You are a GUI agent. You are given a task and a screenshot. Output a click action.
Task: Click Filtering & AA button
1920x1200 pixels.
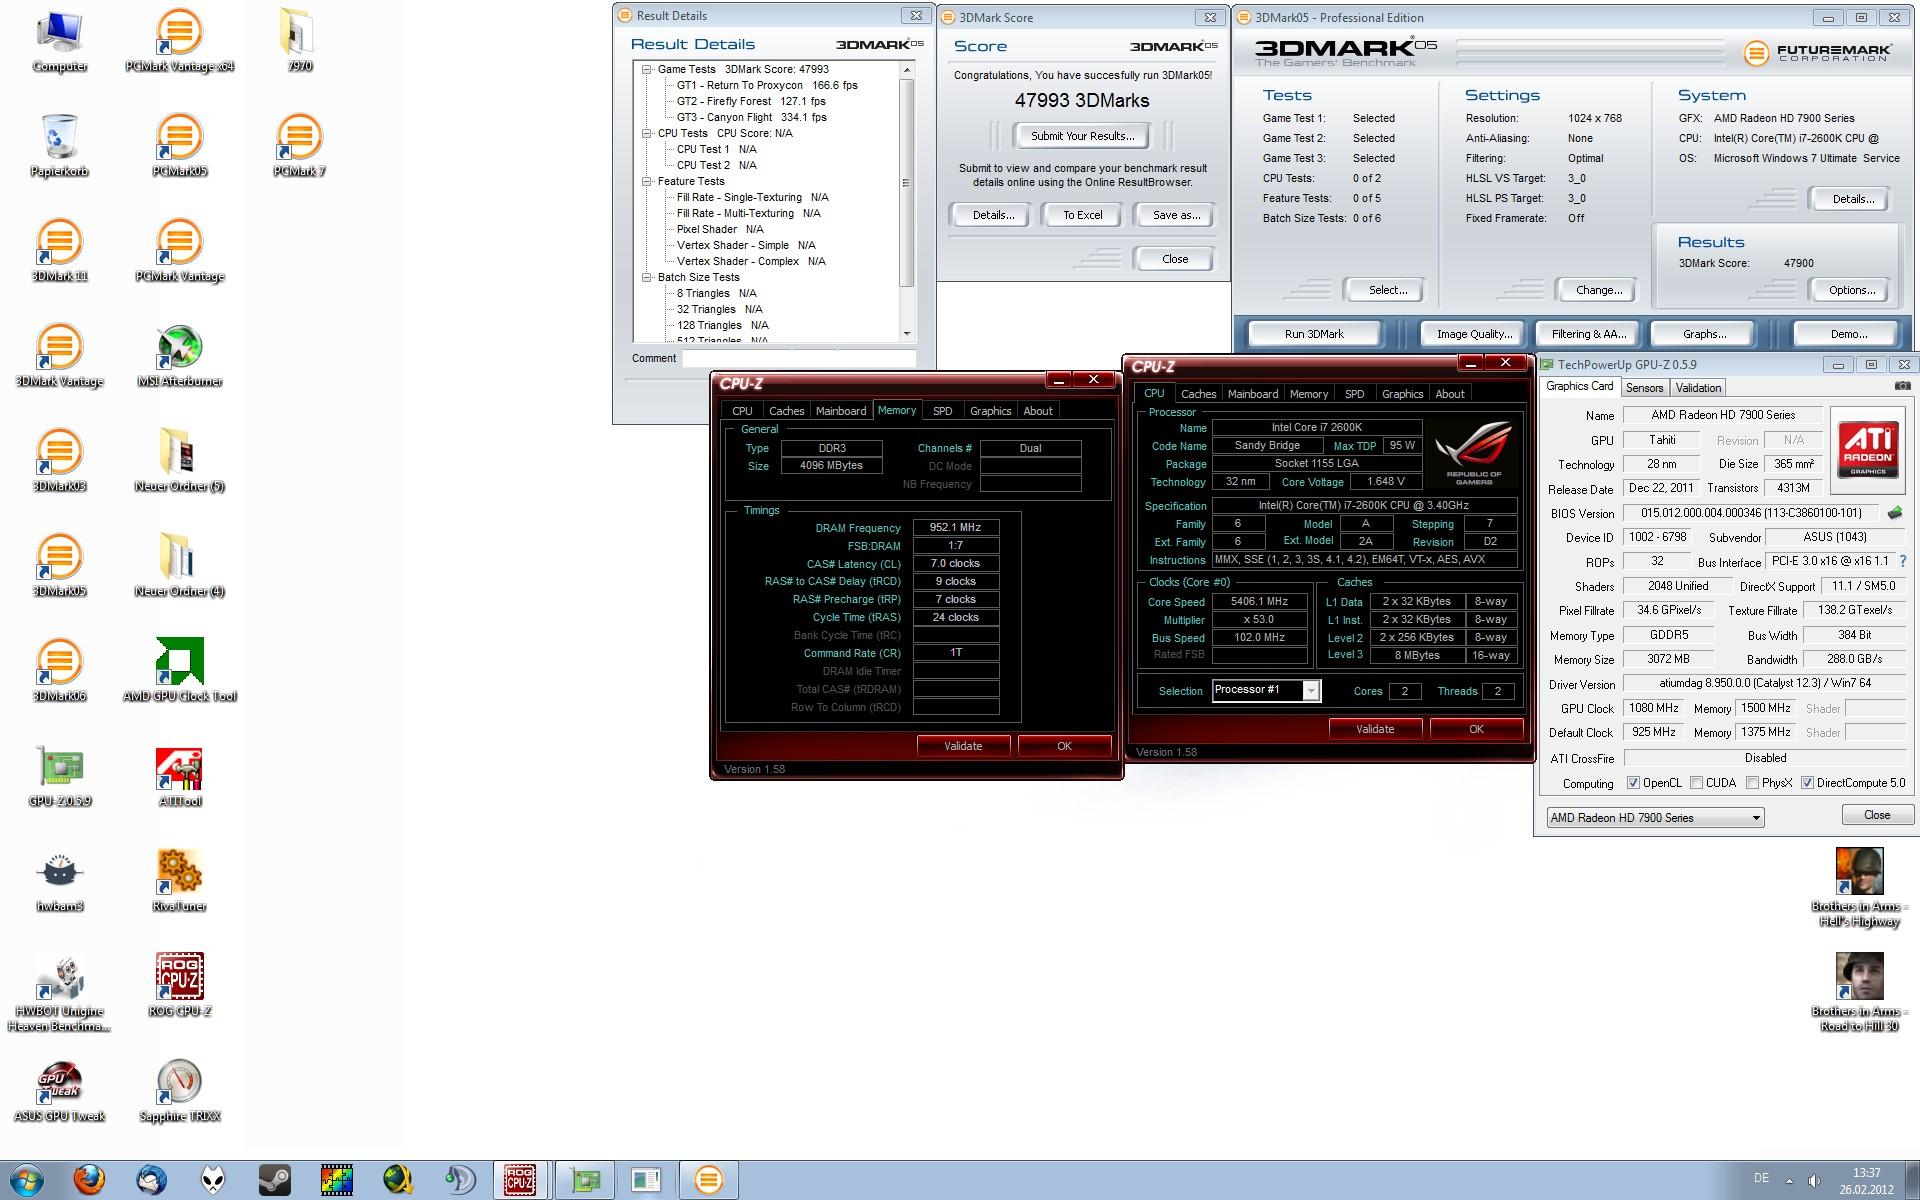pos(1588,334)
